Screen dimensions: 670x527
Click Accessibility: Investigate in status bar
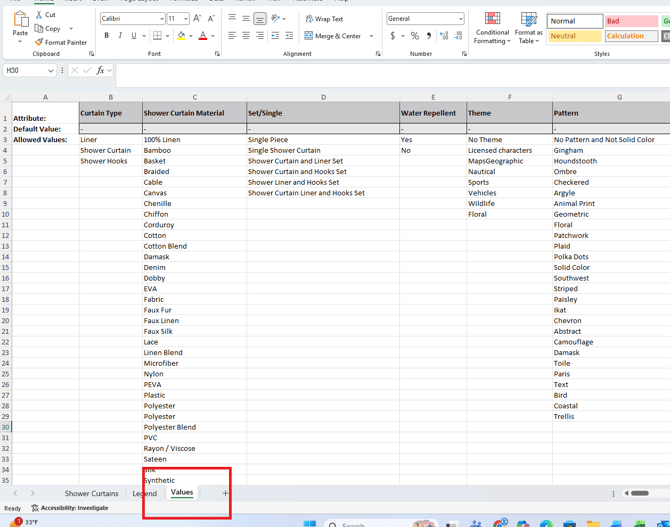69,508
